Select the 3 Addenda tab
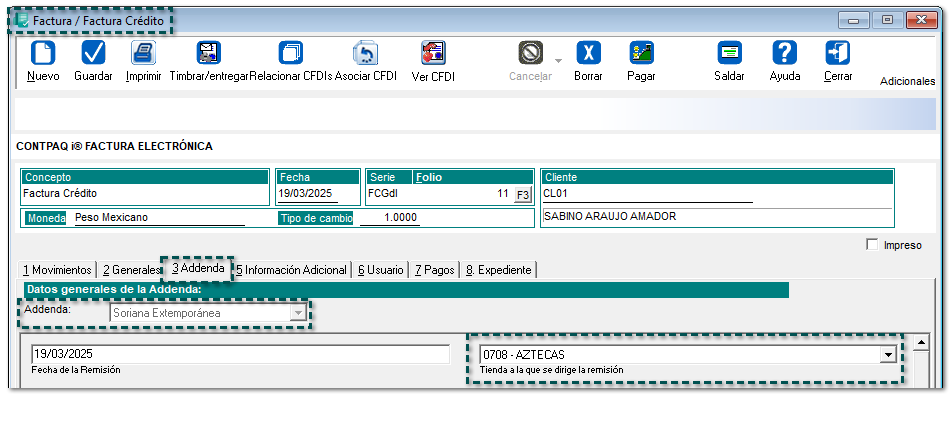The width and height of the screenshot is (952, 423). [x=197, y=268]
